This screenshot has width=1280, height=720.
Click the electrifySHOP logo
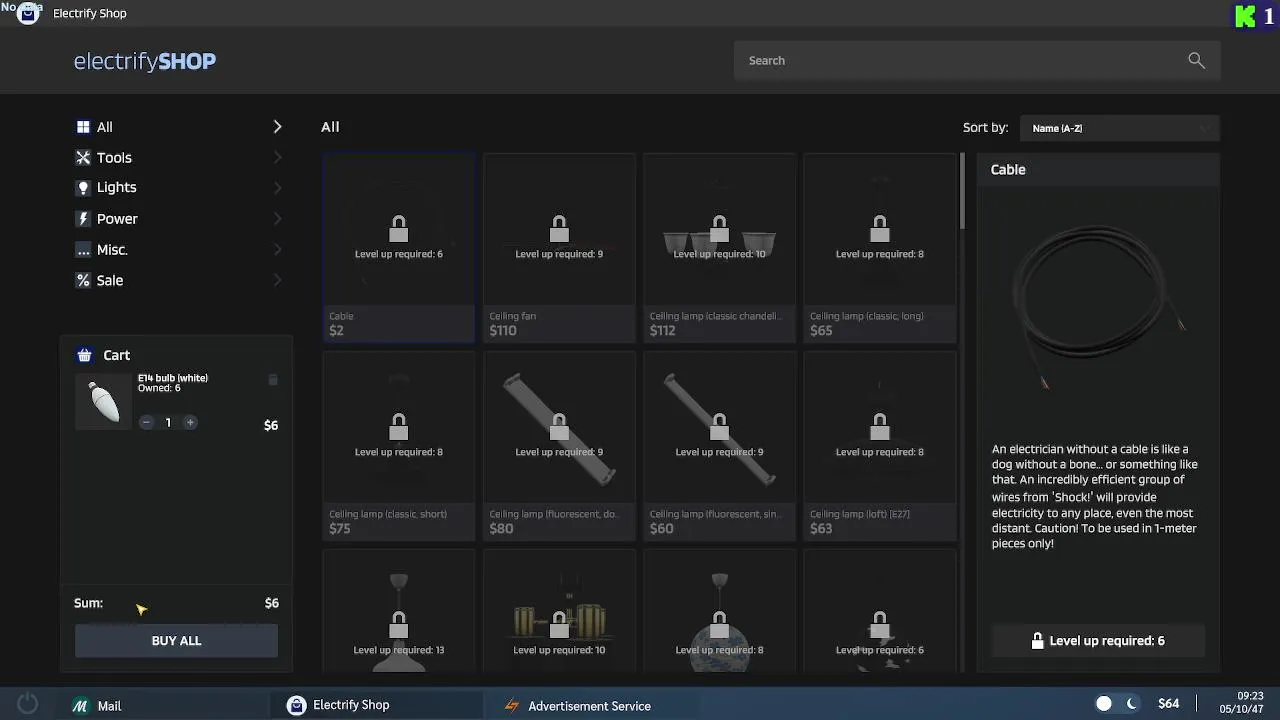[x=145, y=61]
